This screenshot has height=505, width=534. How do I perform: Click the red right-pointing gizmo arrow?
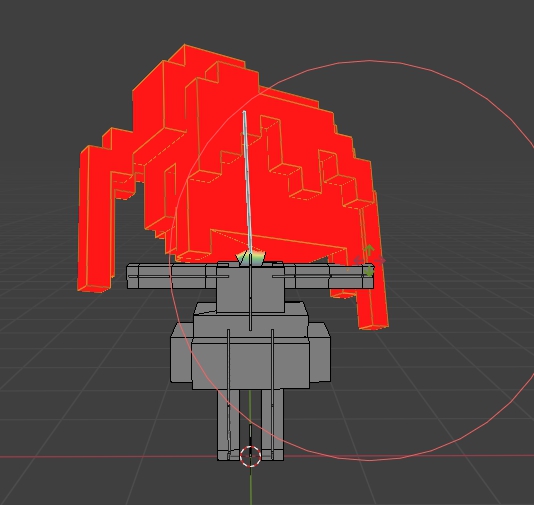tap(380, 261)
